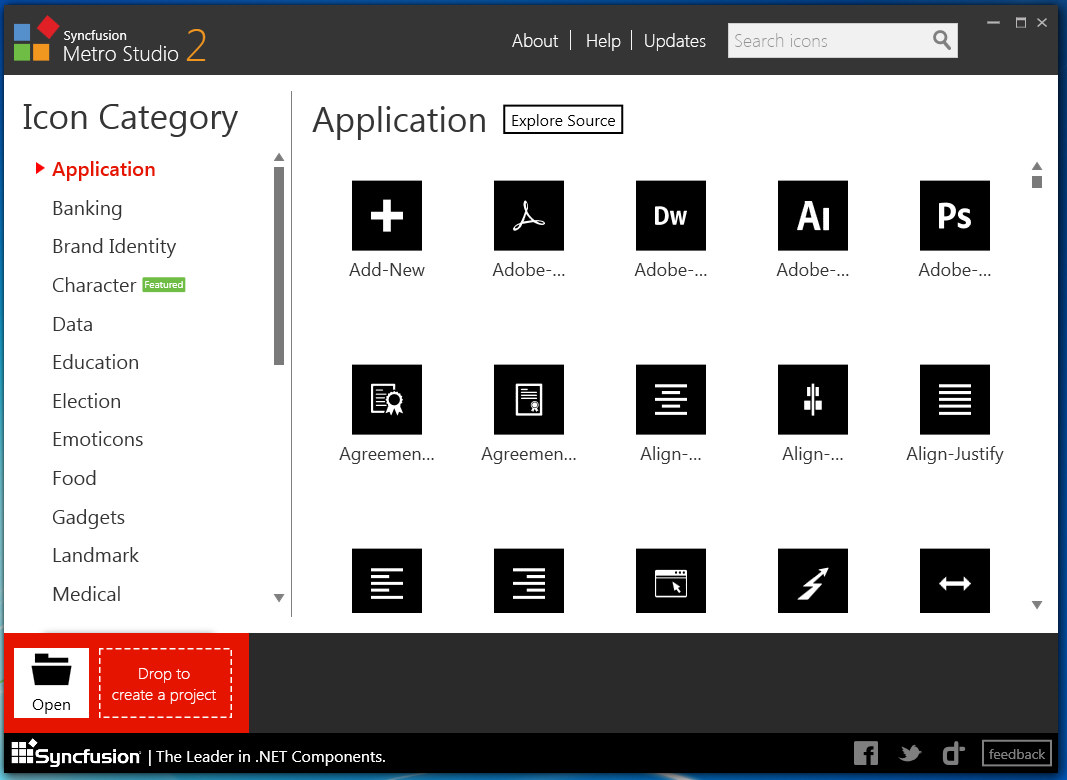Click inside the Search icons field
The width and height of the screenshot is (1067, 780).
click(829, 41)
